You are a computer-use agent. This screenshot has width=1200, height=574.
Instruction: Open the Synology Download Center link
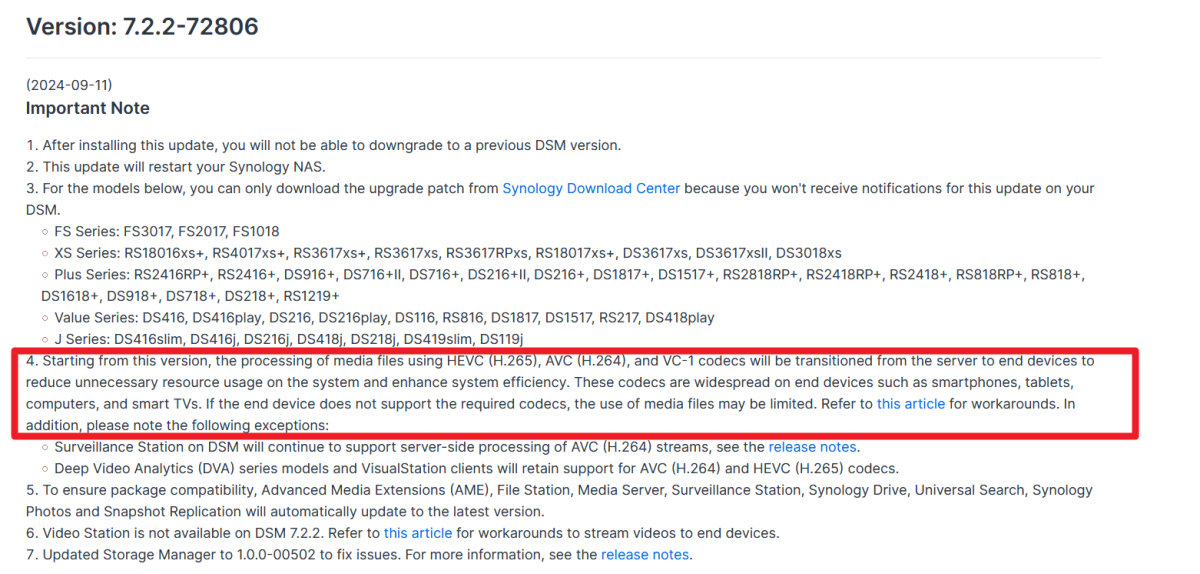tap(591, 188)
